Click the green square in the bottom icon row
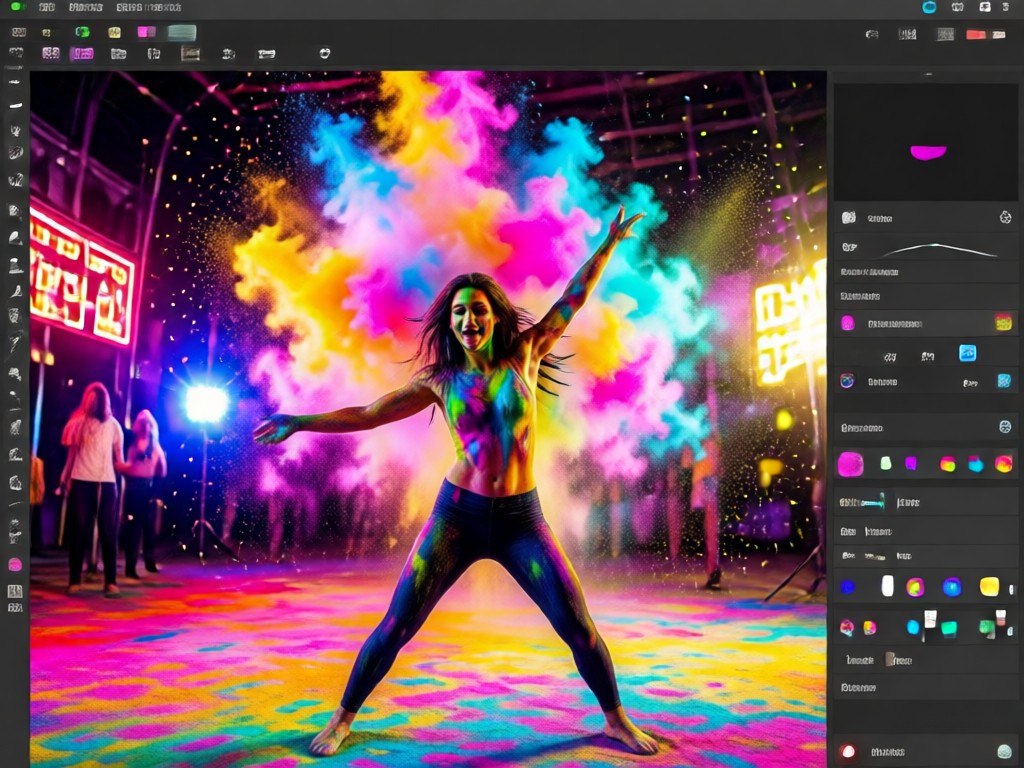 986,629
